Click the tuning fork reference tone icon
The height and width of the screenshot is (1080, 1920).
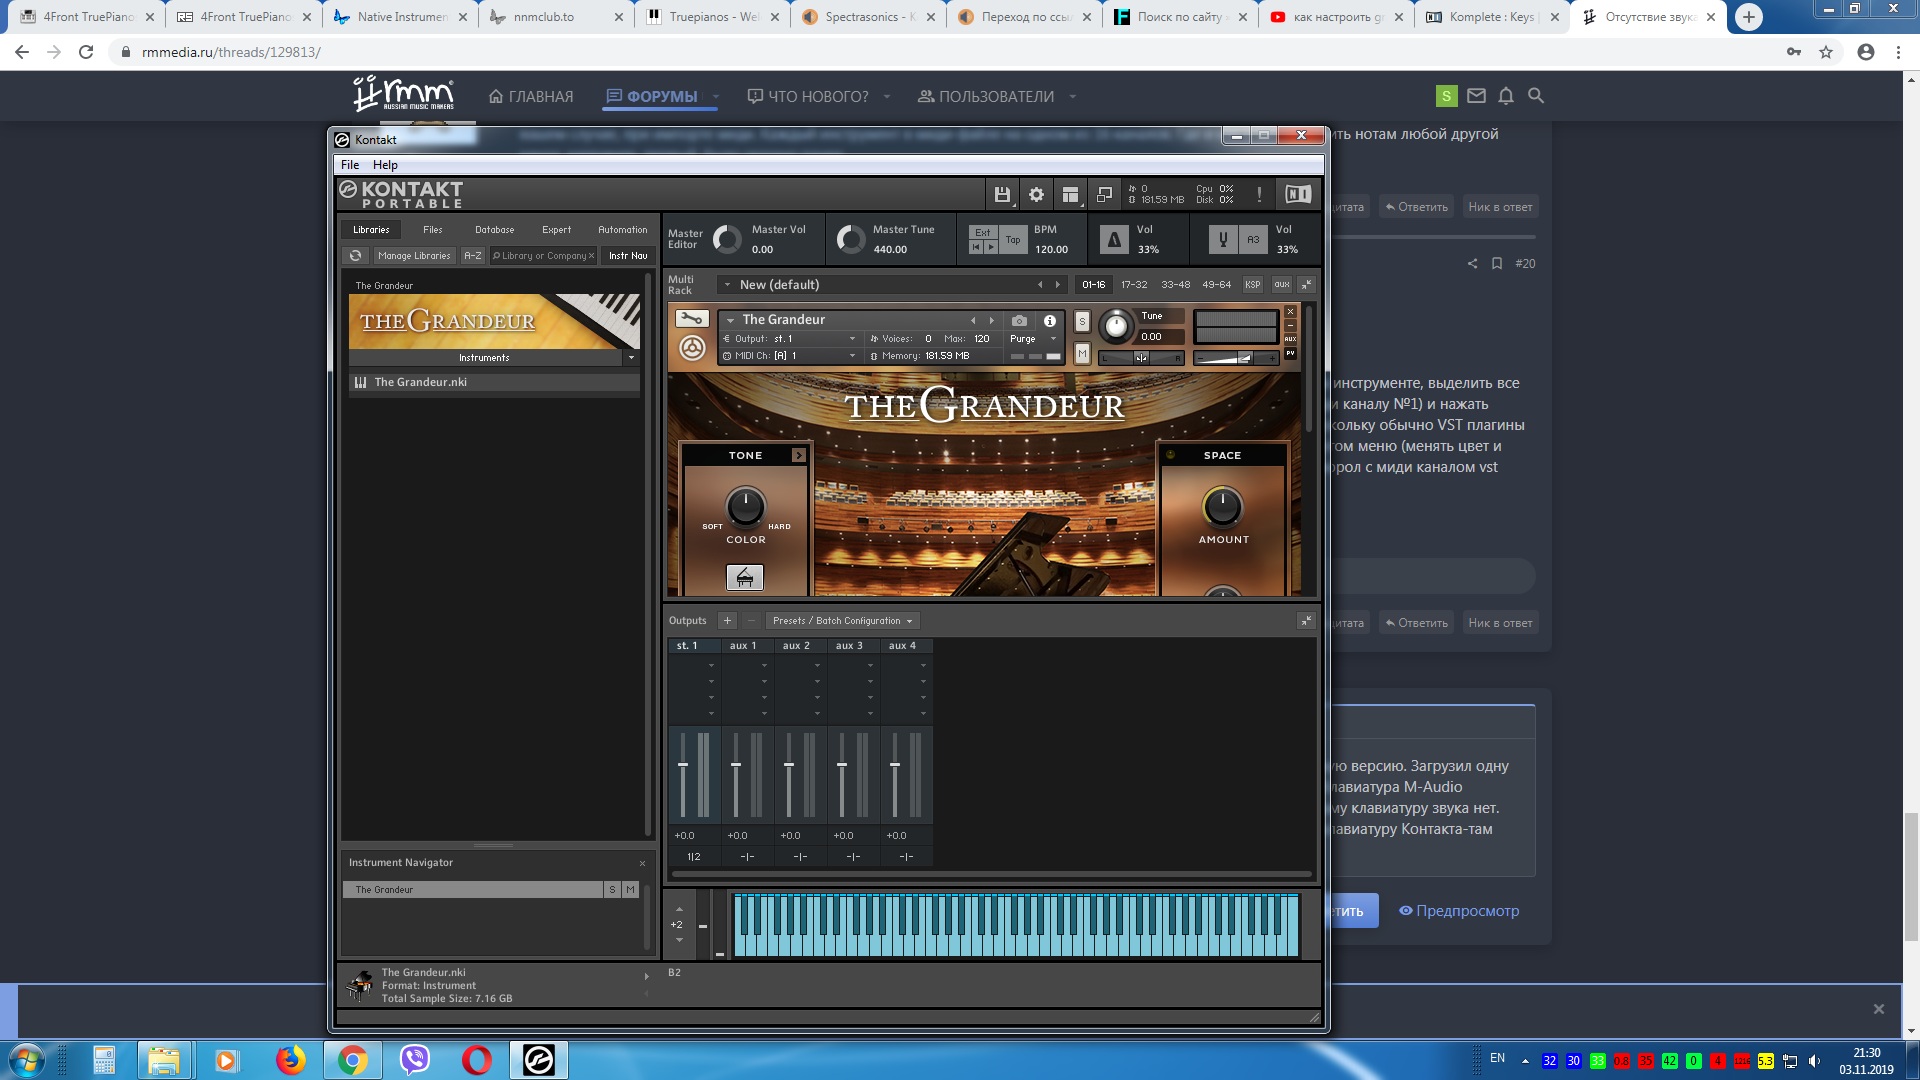tap(1222, 239)
